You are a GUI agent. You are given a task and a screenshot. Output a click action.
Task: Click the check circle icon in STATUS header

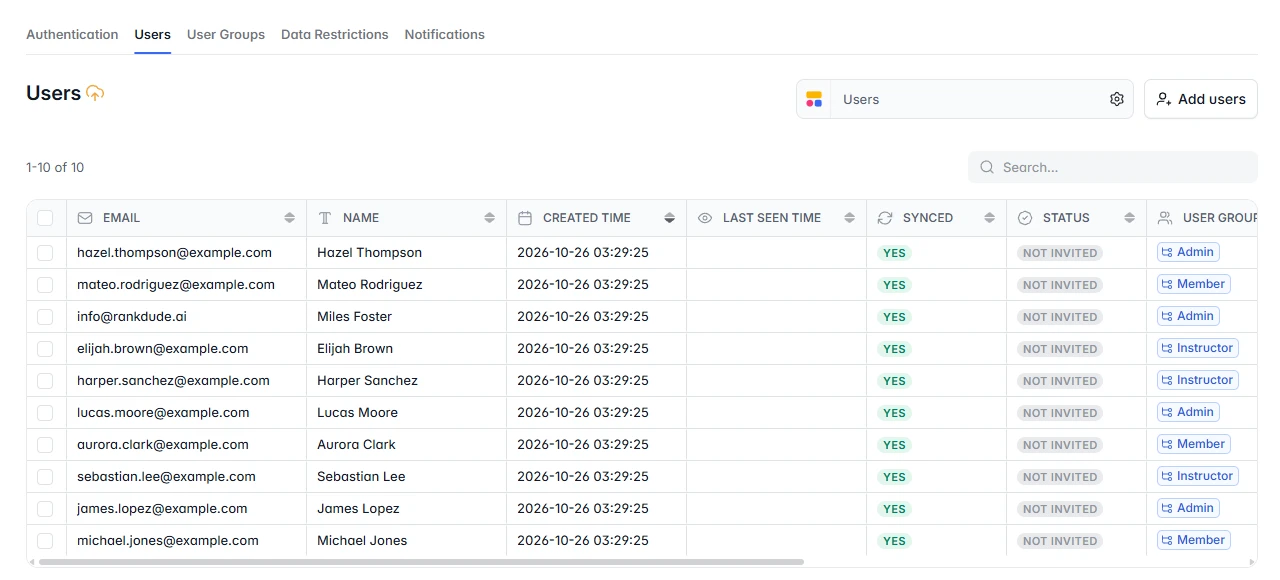[x=1025, y=217]
